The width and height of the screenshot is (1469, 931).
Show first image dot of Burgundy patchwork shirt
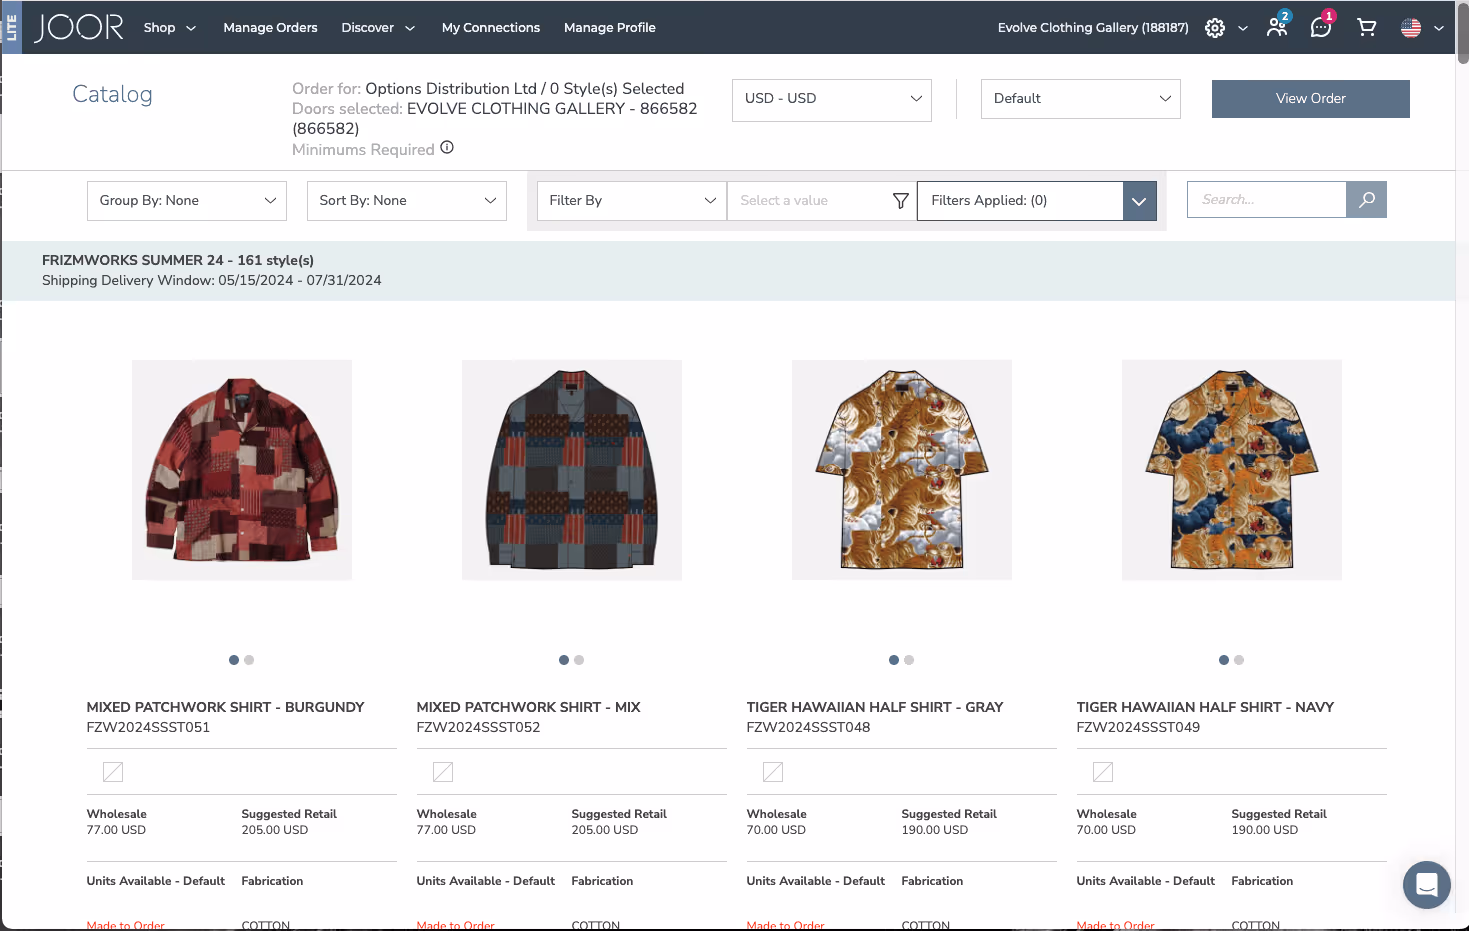[234, 660]
